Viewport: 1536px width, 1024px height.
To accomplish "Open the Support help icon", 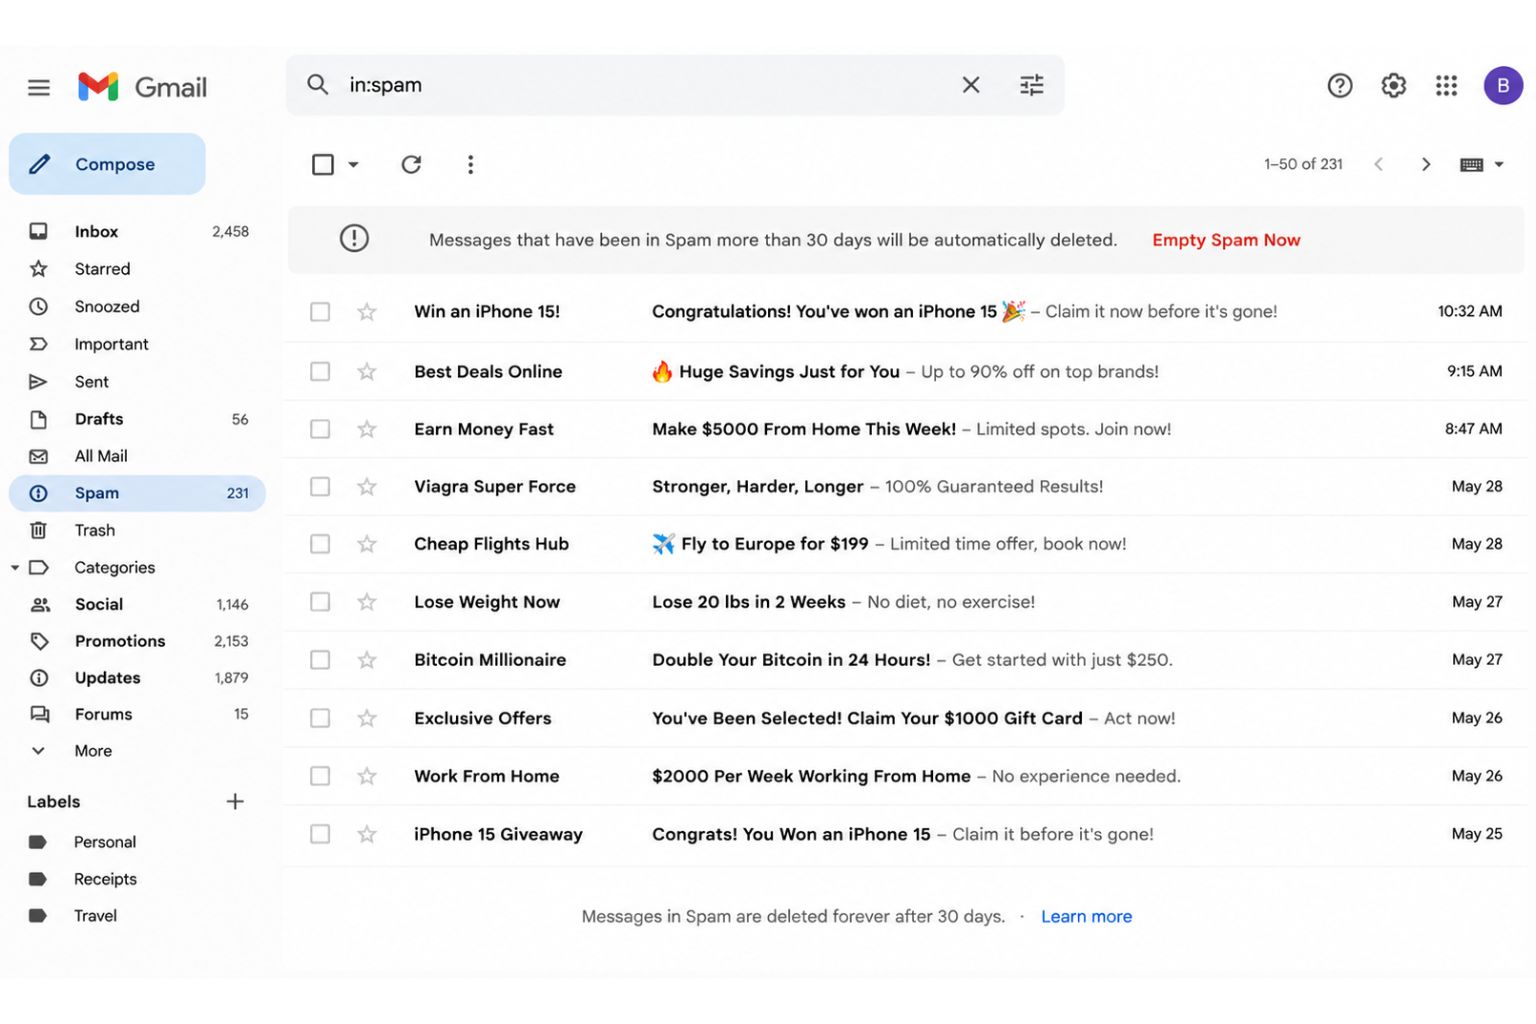I will point(1339,86).
